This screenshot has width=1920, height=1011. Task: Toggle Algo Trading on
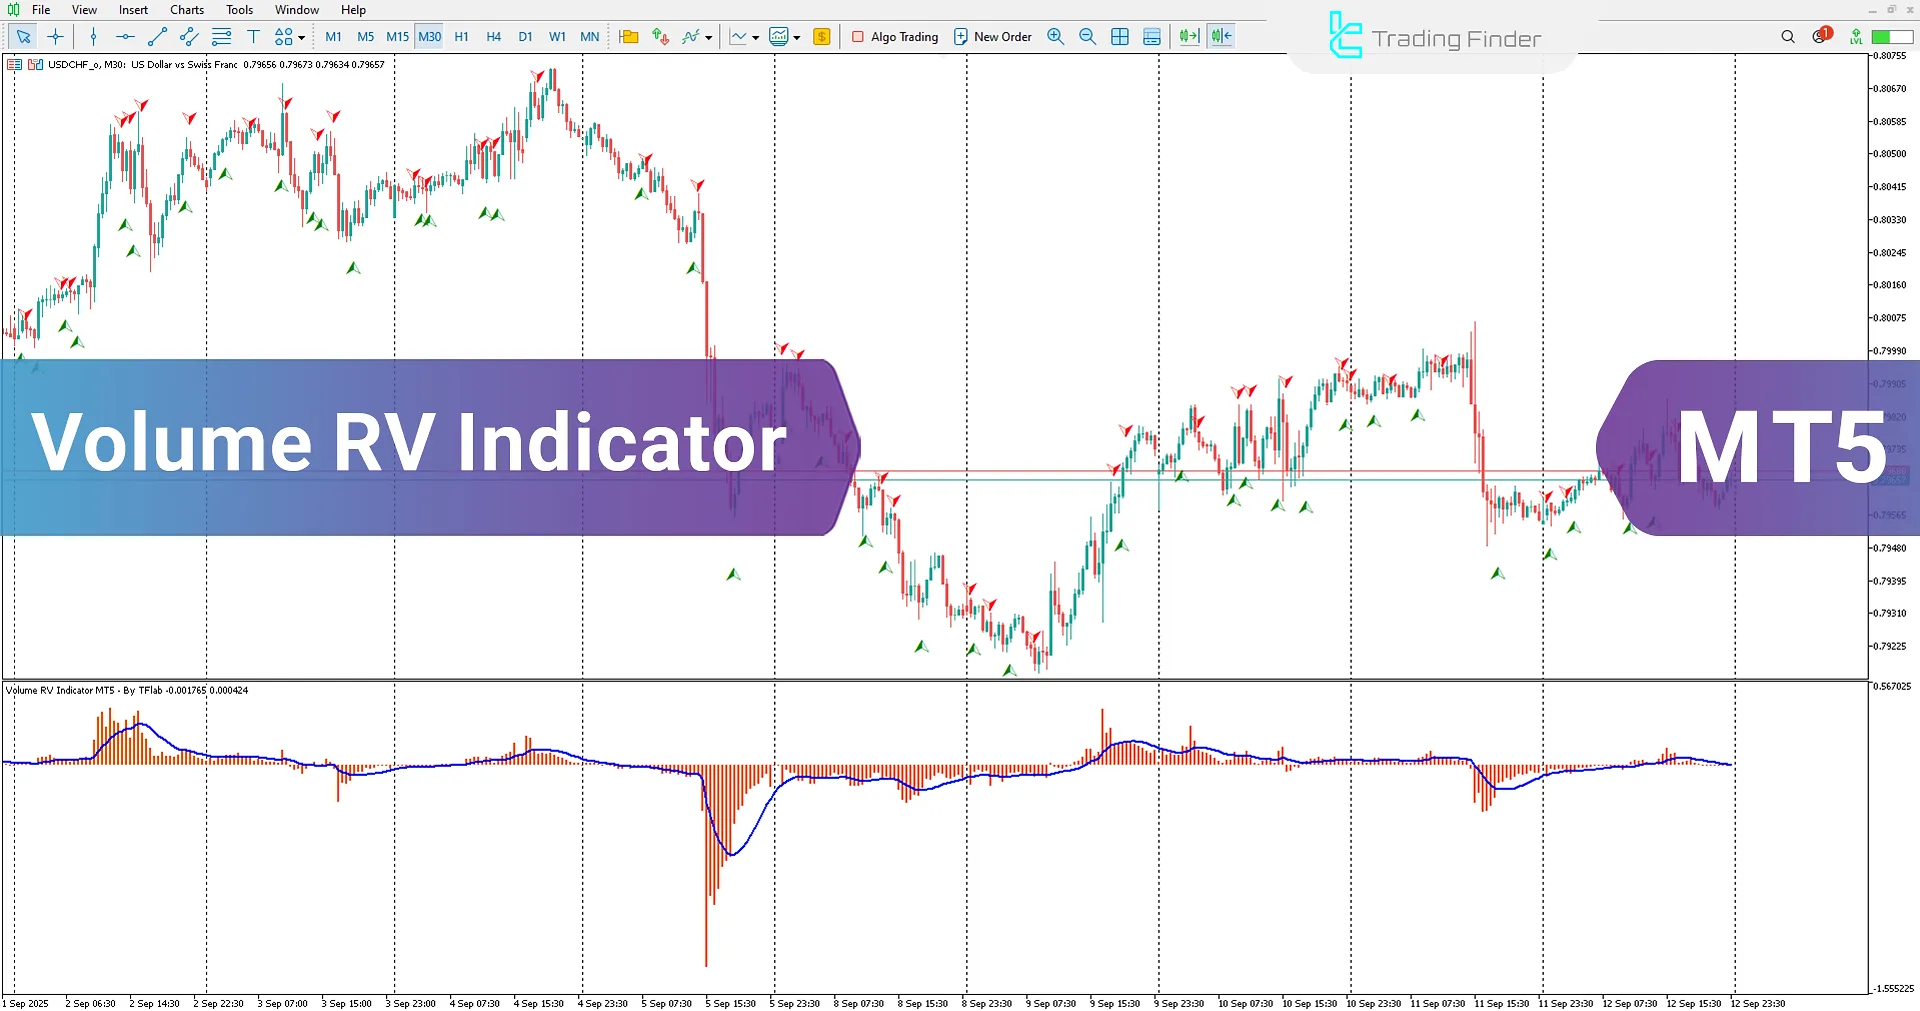[895, 37]
